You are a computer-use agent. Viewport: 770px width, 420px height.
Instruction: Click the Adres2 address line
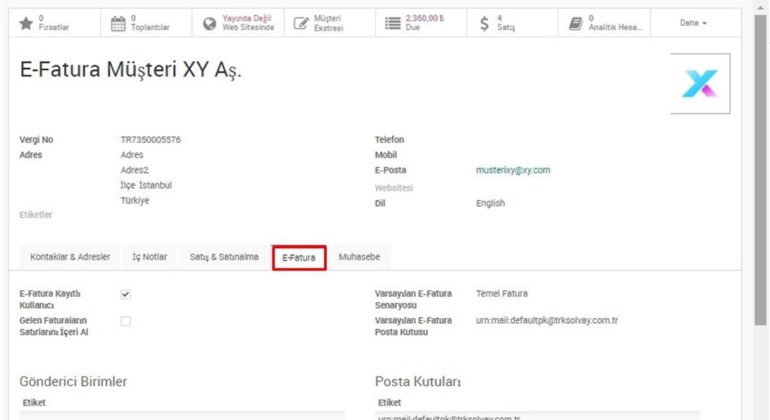[x=134, y=170]
